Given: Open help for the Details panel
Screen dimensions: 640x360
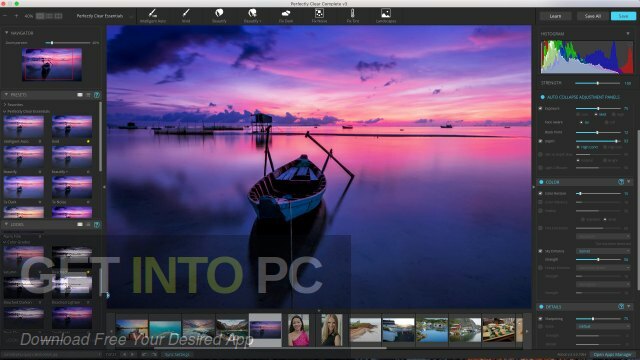Looking at the screenshot, I should 621,307.
